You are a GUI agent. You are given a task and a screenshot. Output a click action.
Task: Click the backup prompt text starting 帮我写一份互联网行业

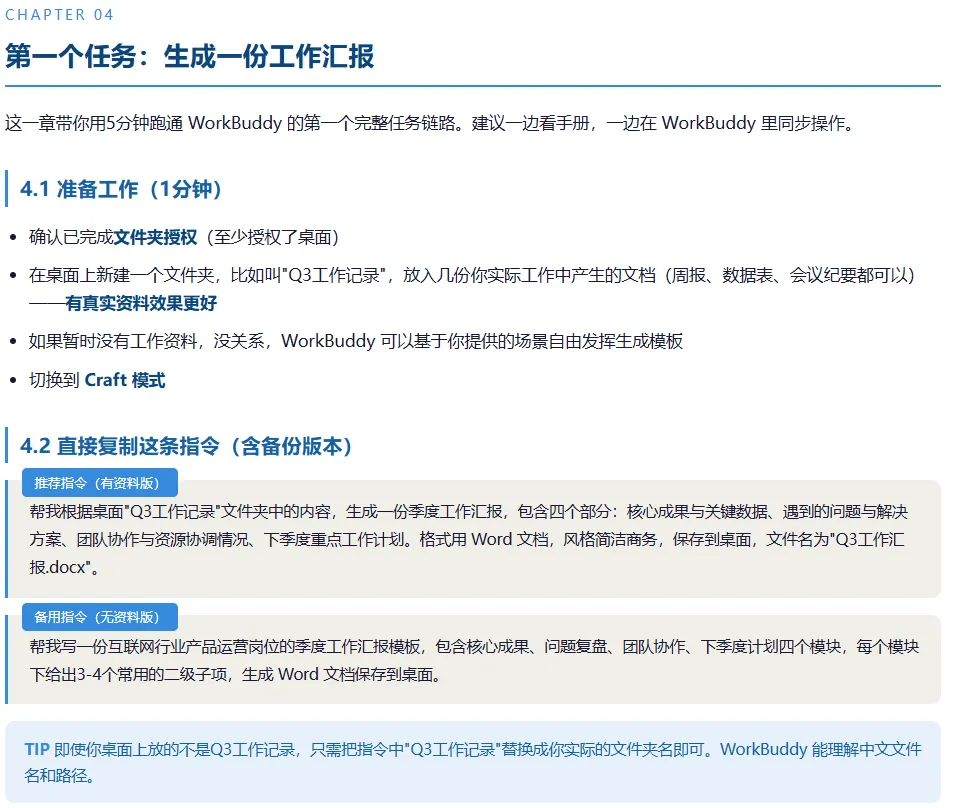(x=474, y=660)
